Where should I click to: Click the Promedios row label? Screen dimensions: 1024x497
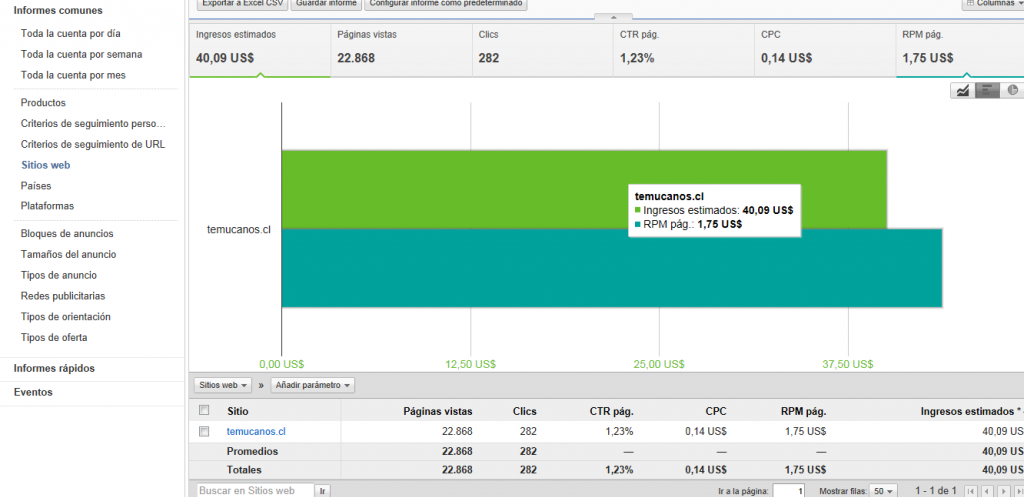(252, 451)
